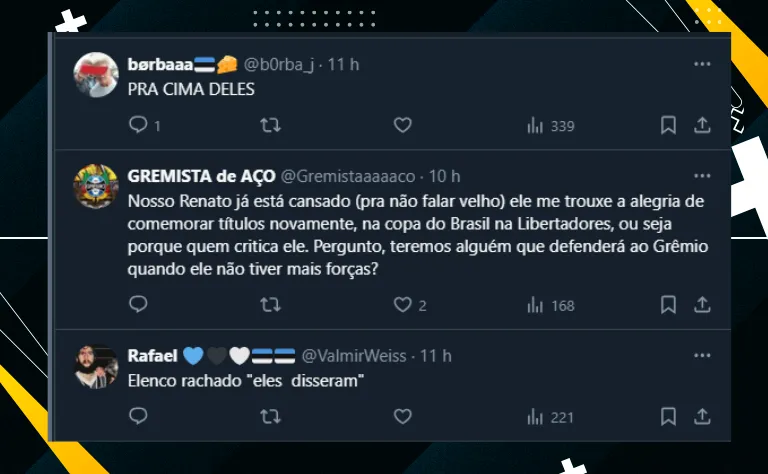This screenshot has width=768, height=474.
Task: Open more options on GREMISTA de AÇO's tweet
Action: coord(702,176)
